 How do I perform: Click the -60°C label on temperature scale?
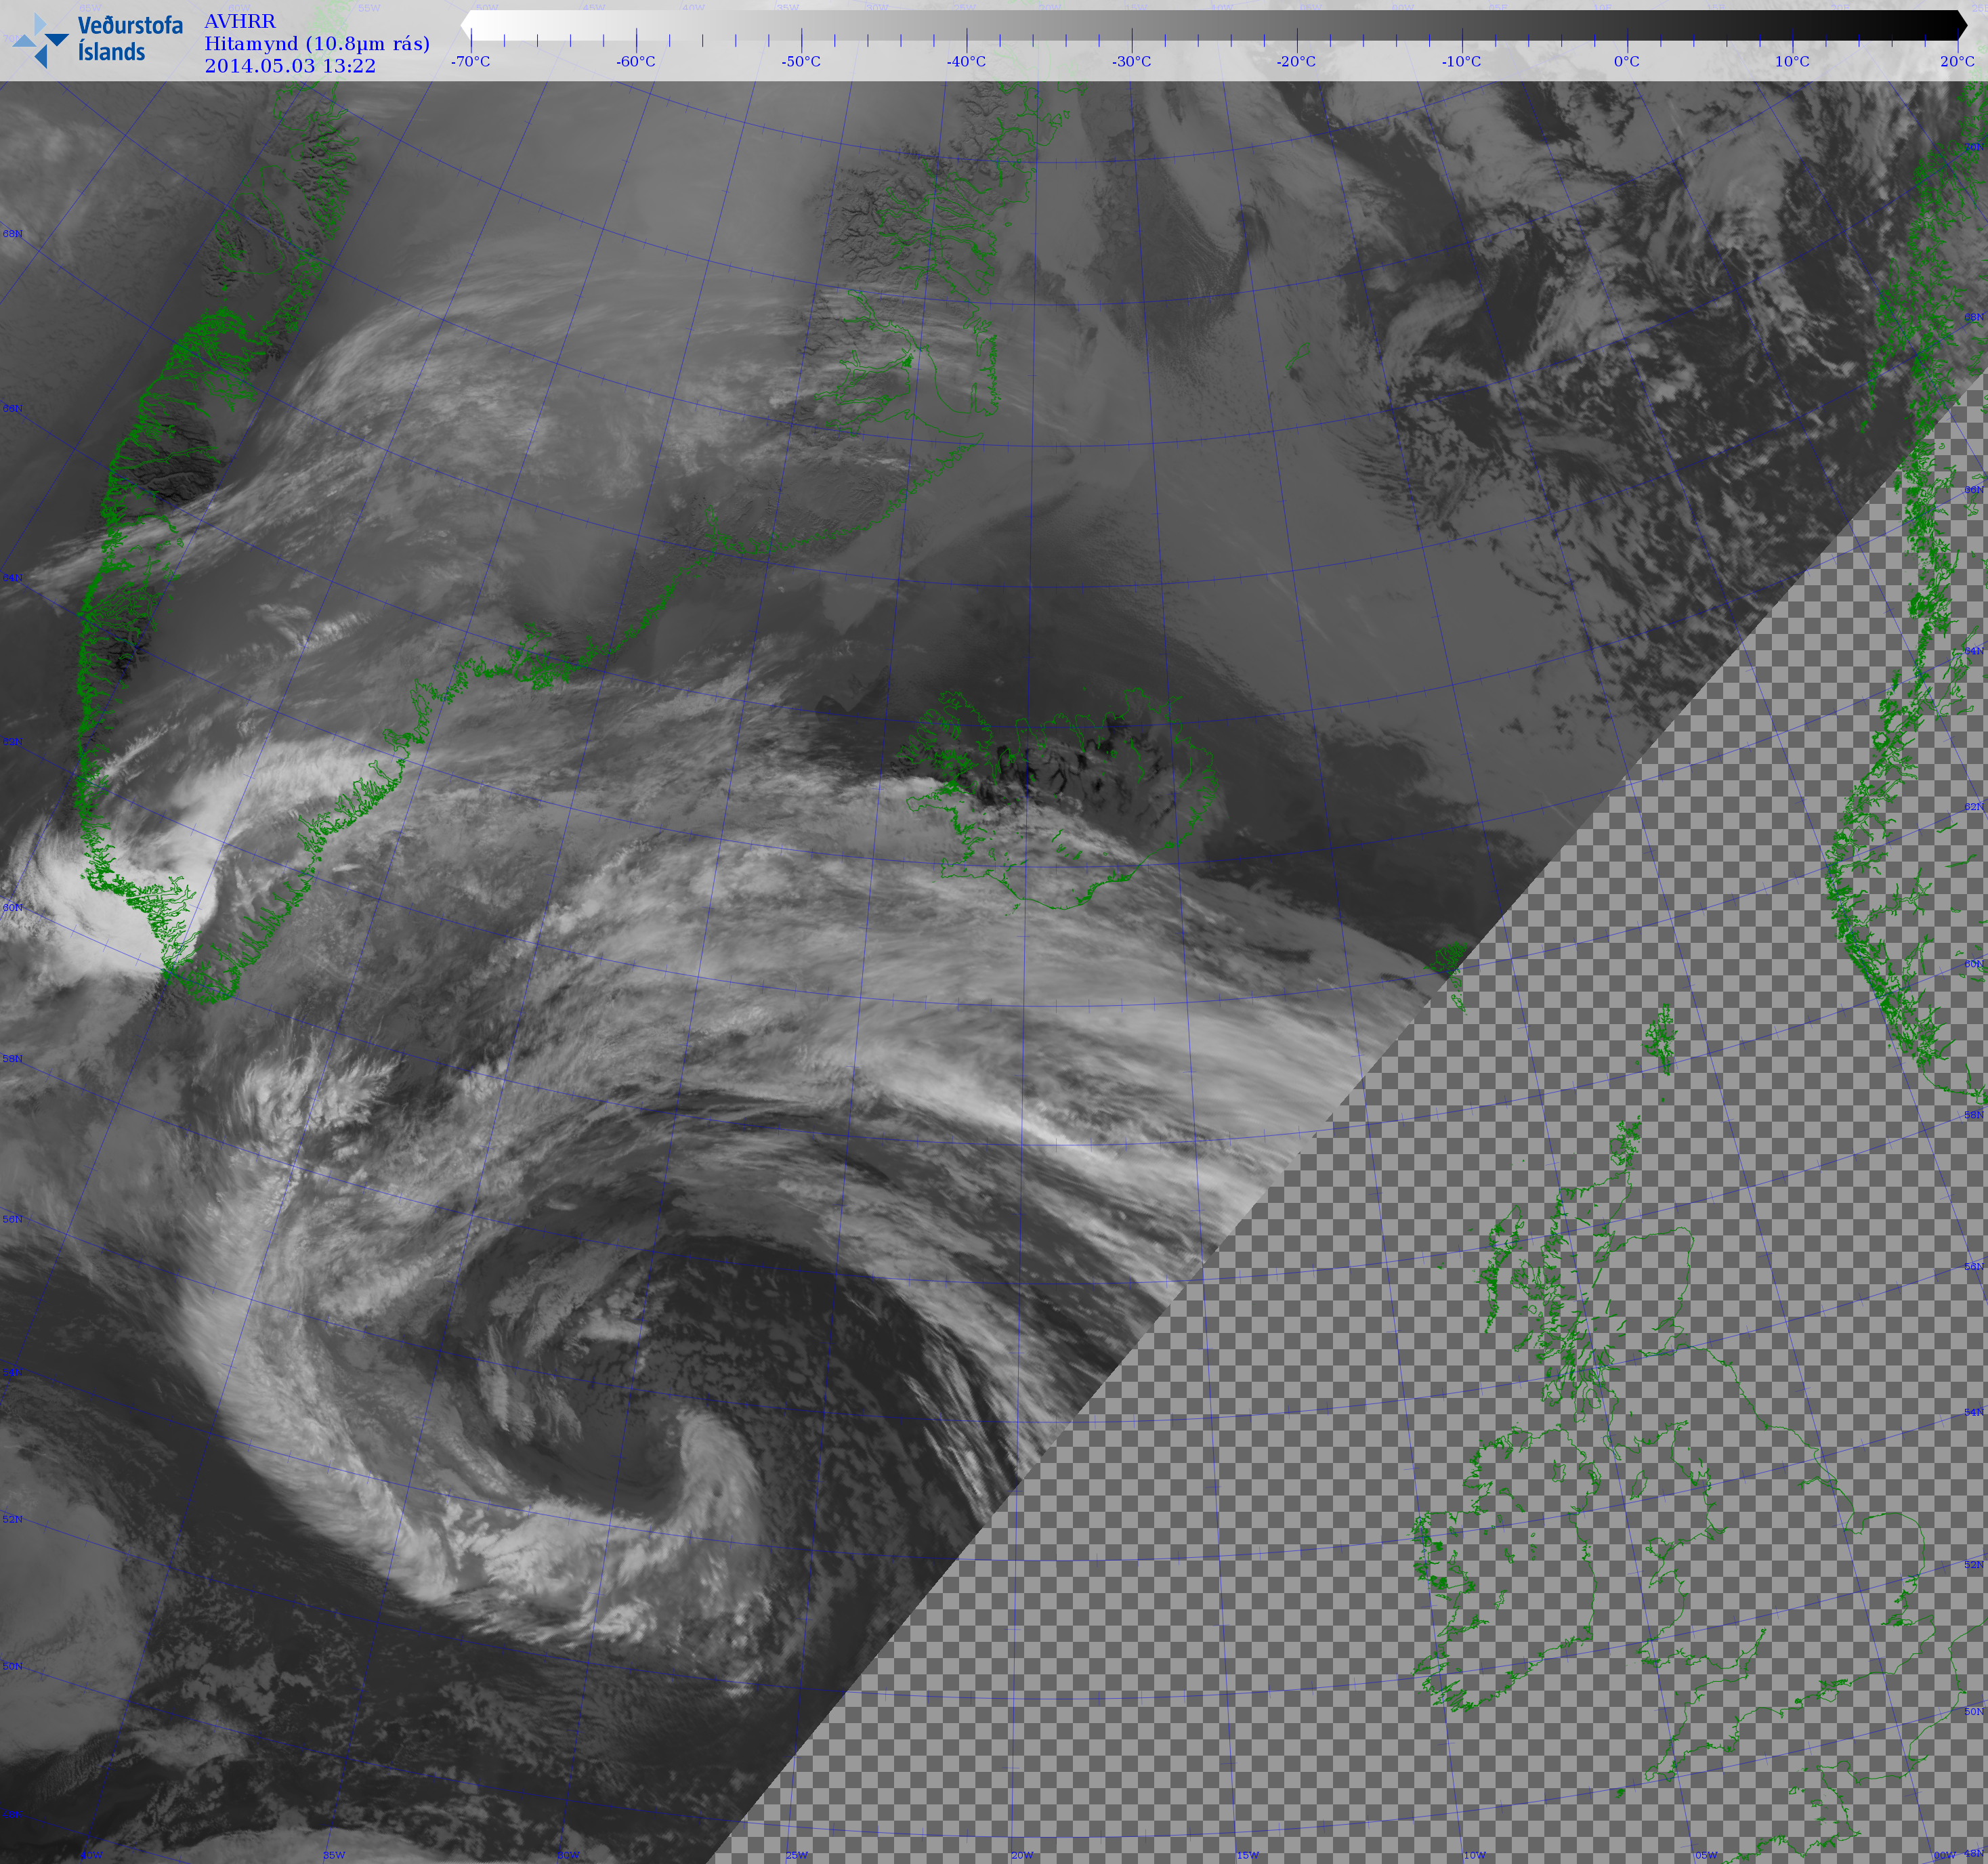tap(636, 62)
